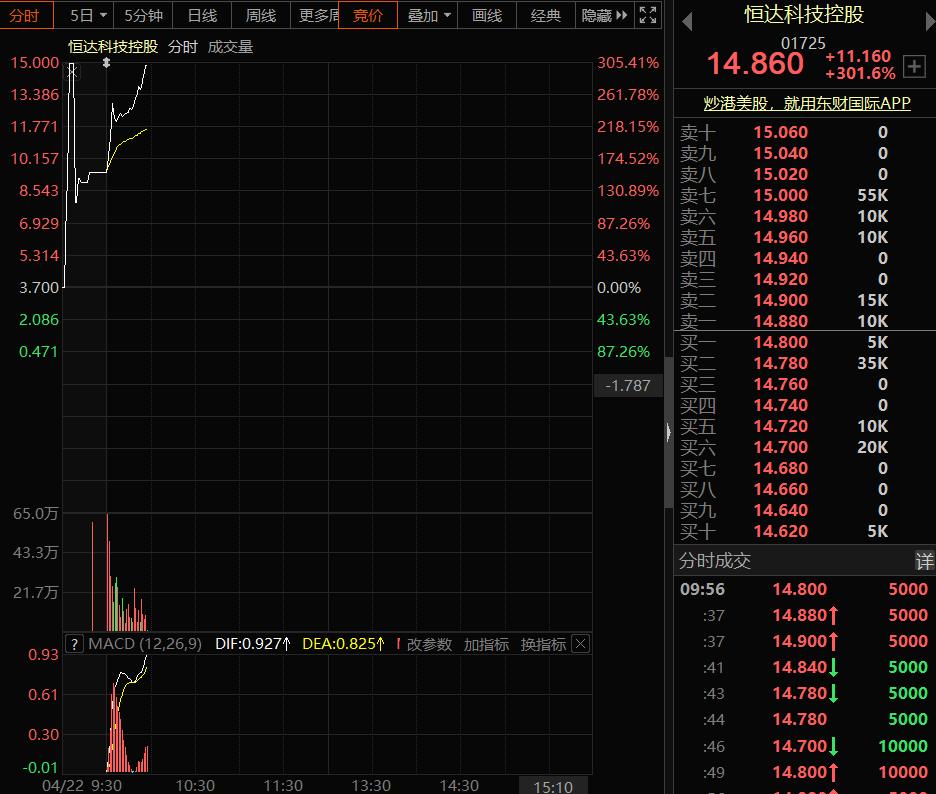The height and width of the screenshot is (794, 936).
Task: Add stock to watchlist plus icon
Action: 914,66
